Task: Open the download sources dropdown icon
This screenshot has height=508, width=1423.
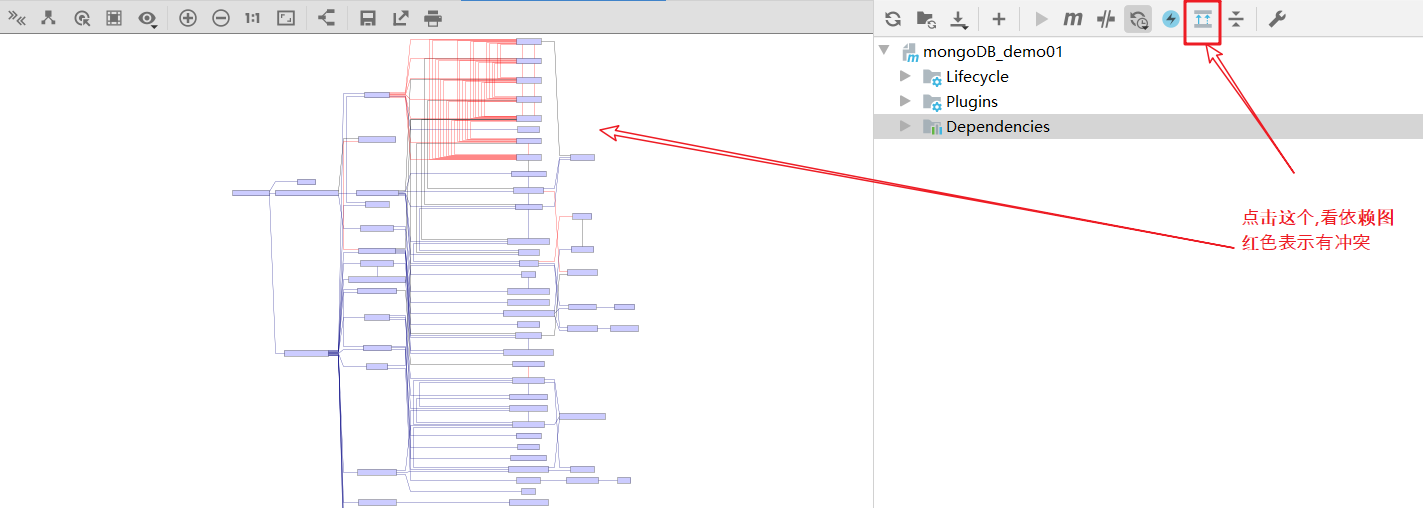Action: tap(959, 18)
